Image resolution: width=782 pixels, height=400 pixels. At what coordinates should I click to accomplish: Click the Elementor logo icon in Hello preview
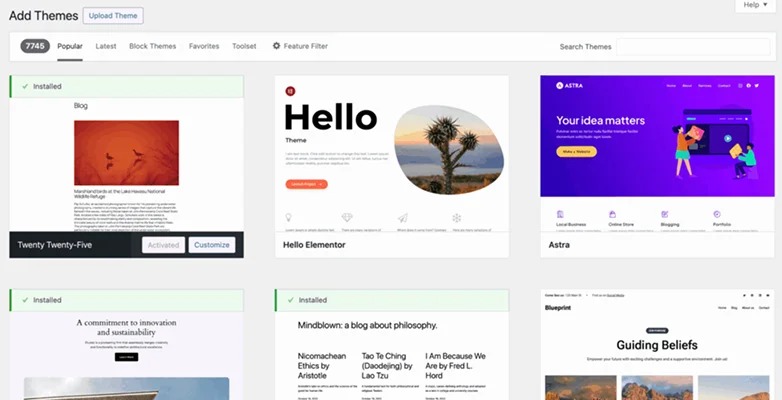(290, 91)
